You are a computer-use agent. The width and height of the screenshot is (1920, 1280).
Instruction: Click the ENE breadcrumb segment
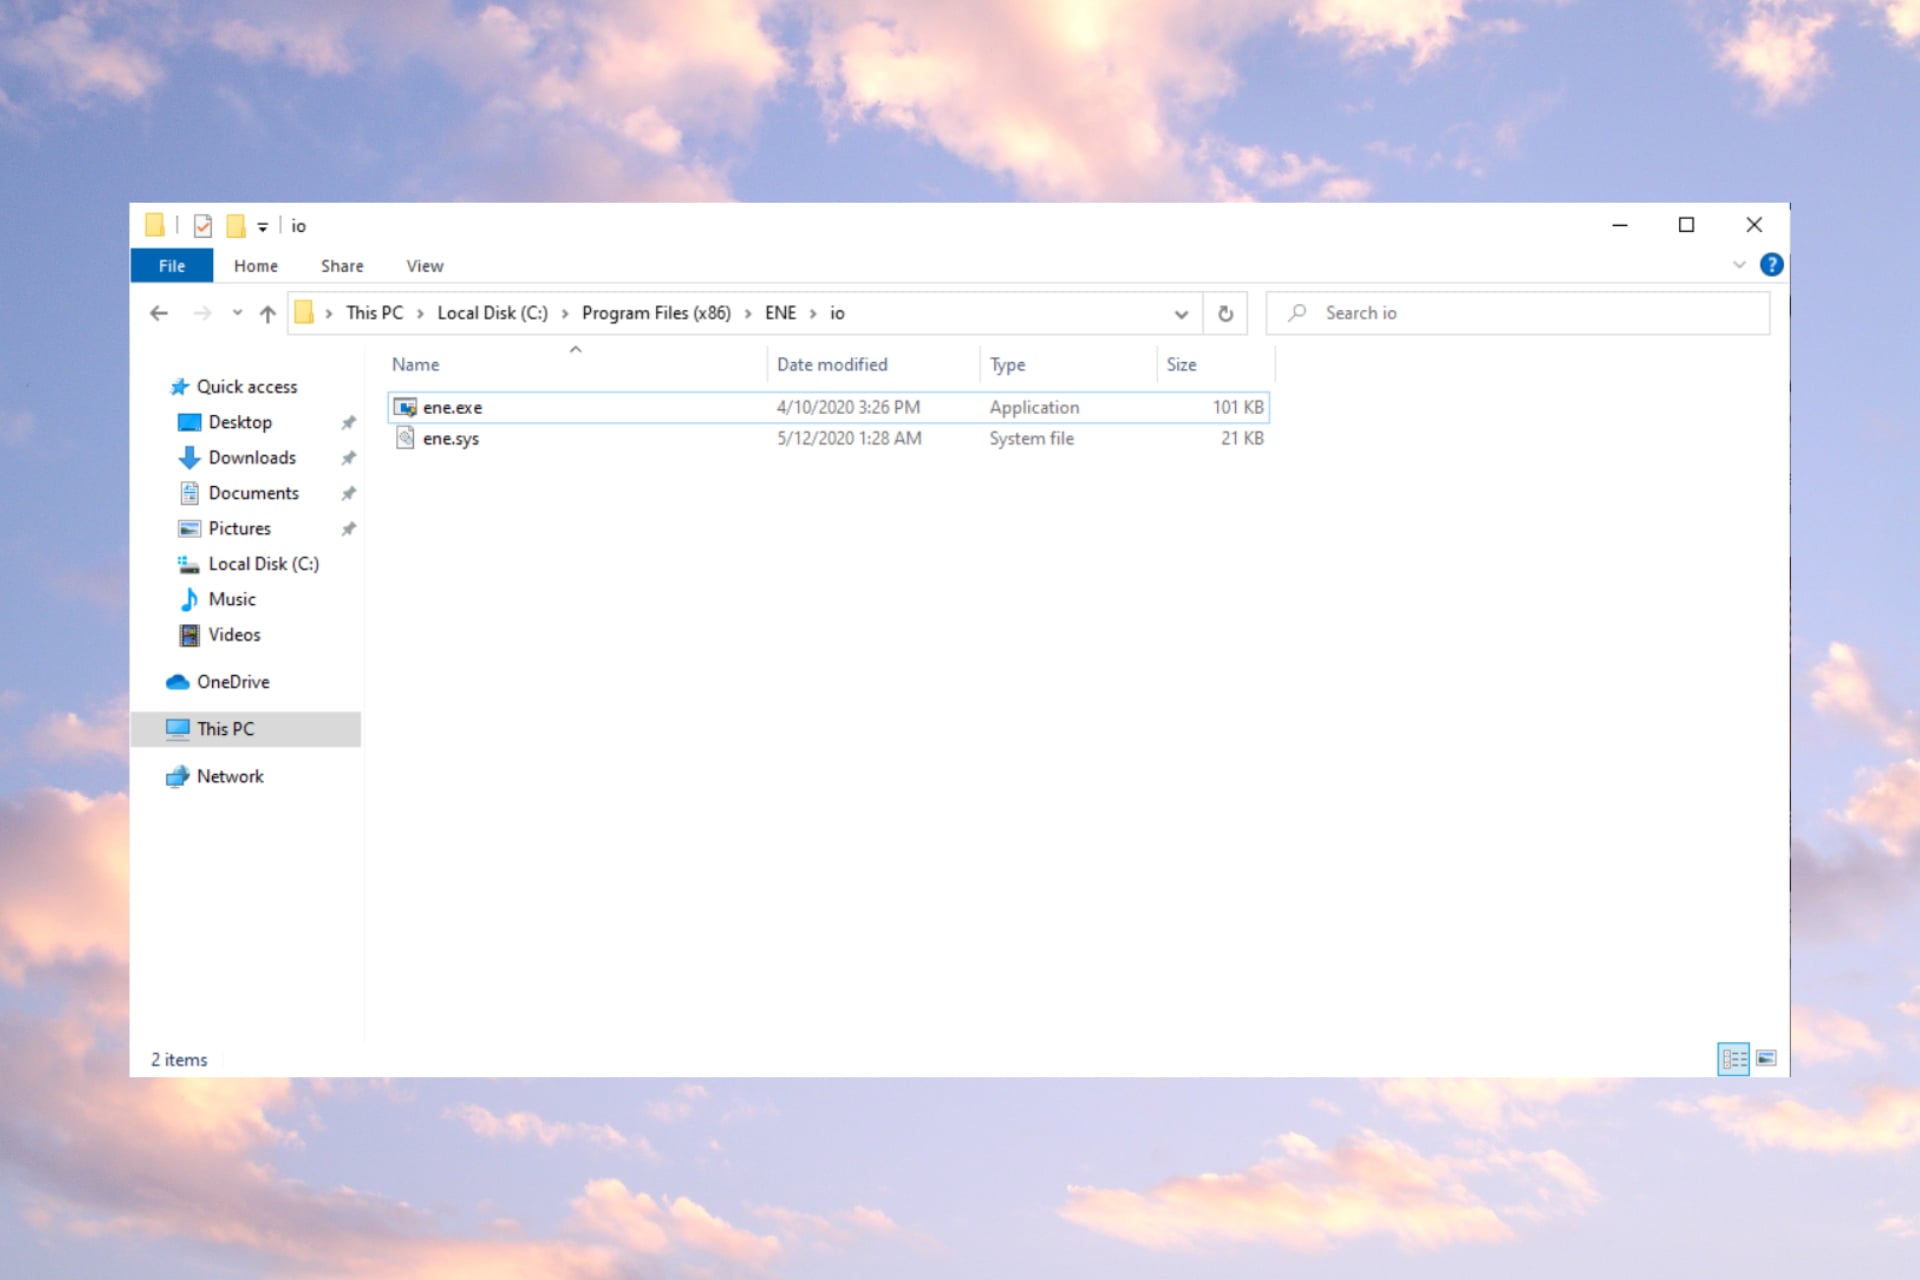(x=780, y=313)
